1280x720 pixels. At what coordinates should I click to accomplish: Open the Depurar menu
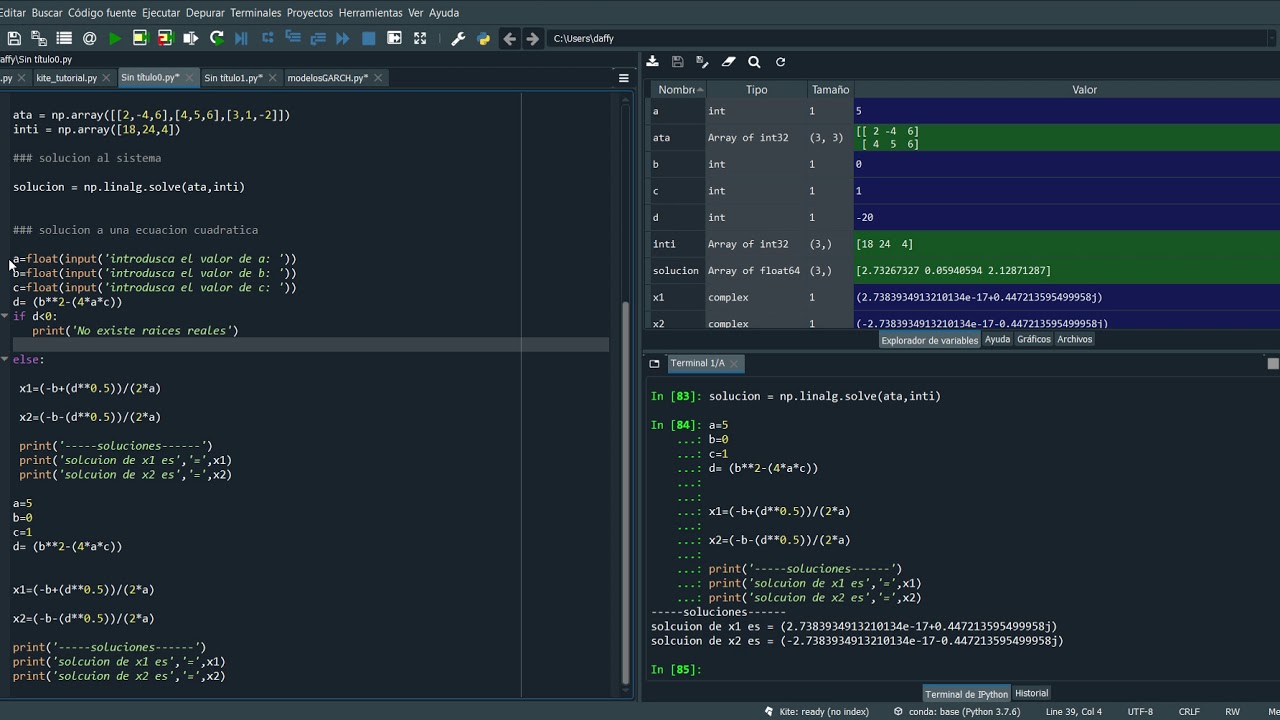pos(205,13)
